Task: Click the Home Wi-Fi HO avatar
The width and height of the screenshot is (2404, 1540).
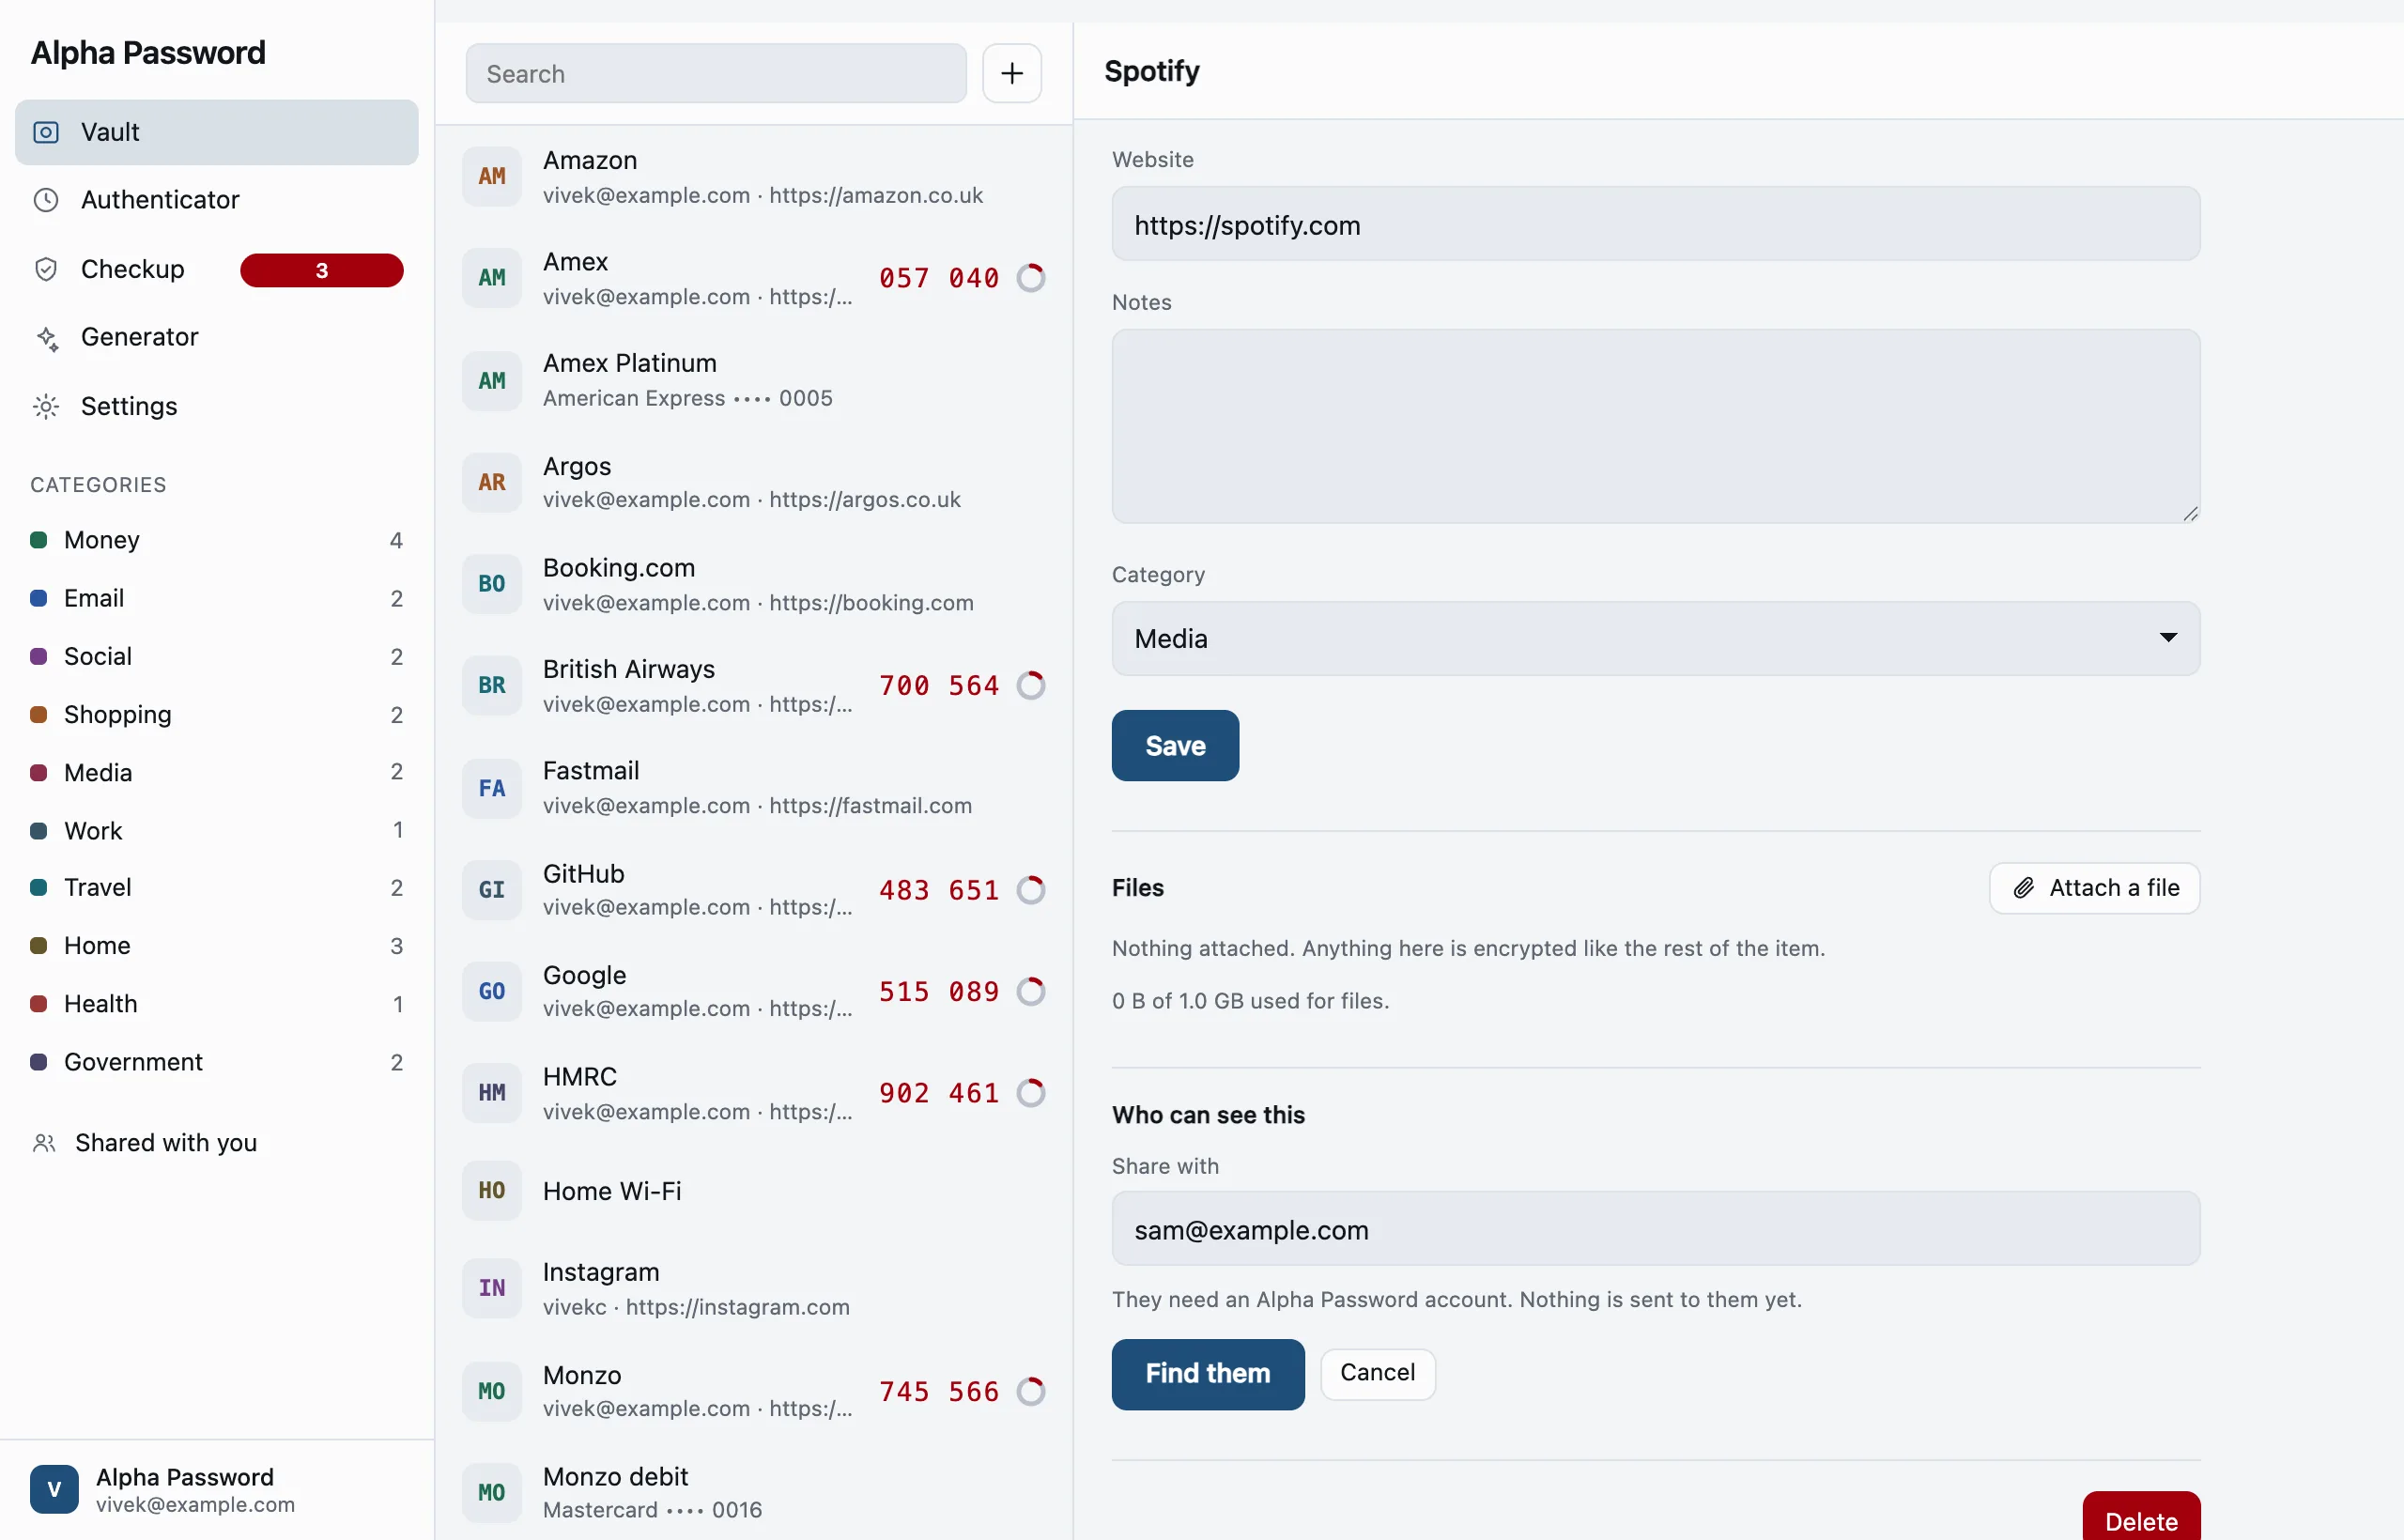Action: click(x=491, y=1191)
